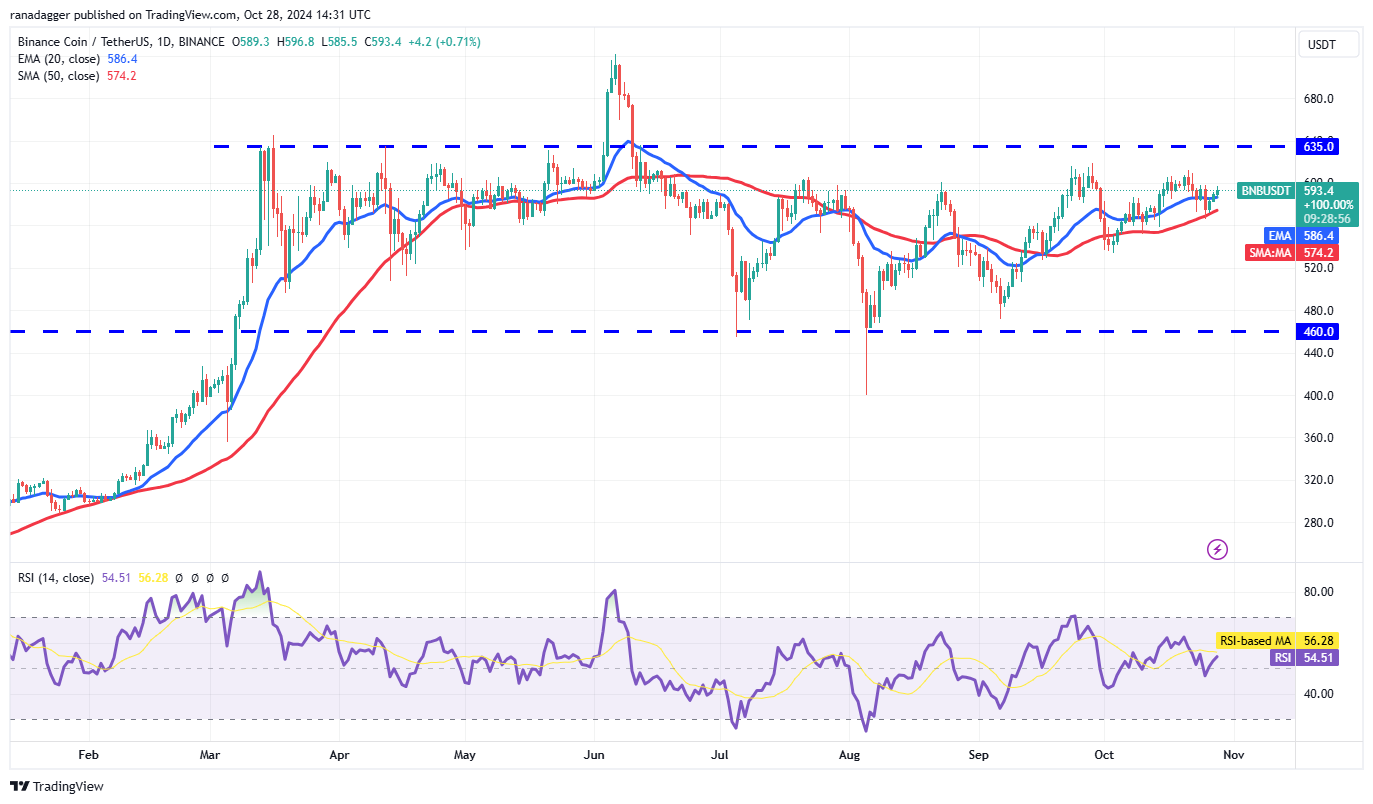Click the EMA value 586.4 in legend
The width and height of the screenshot is (1373, 804).
(120, 59)
